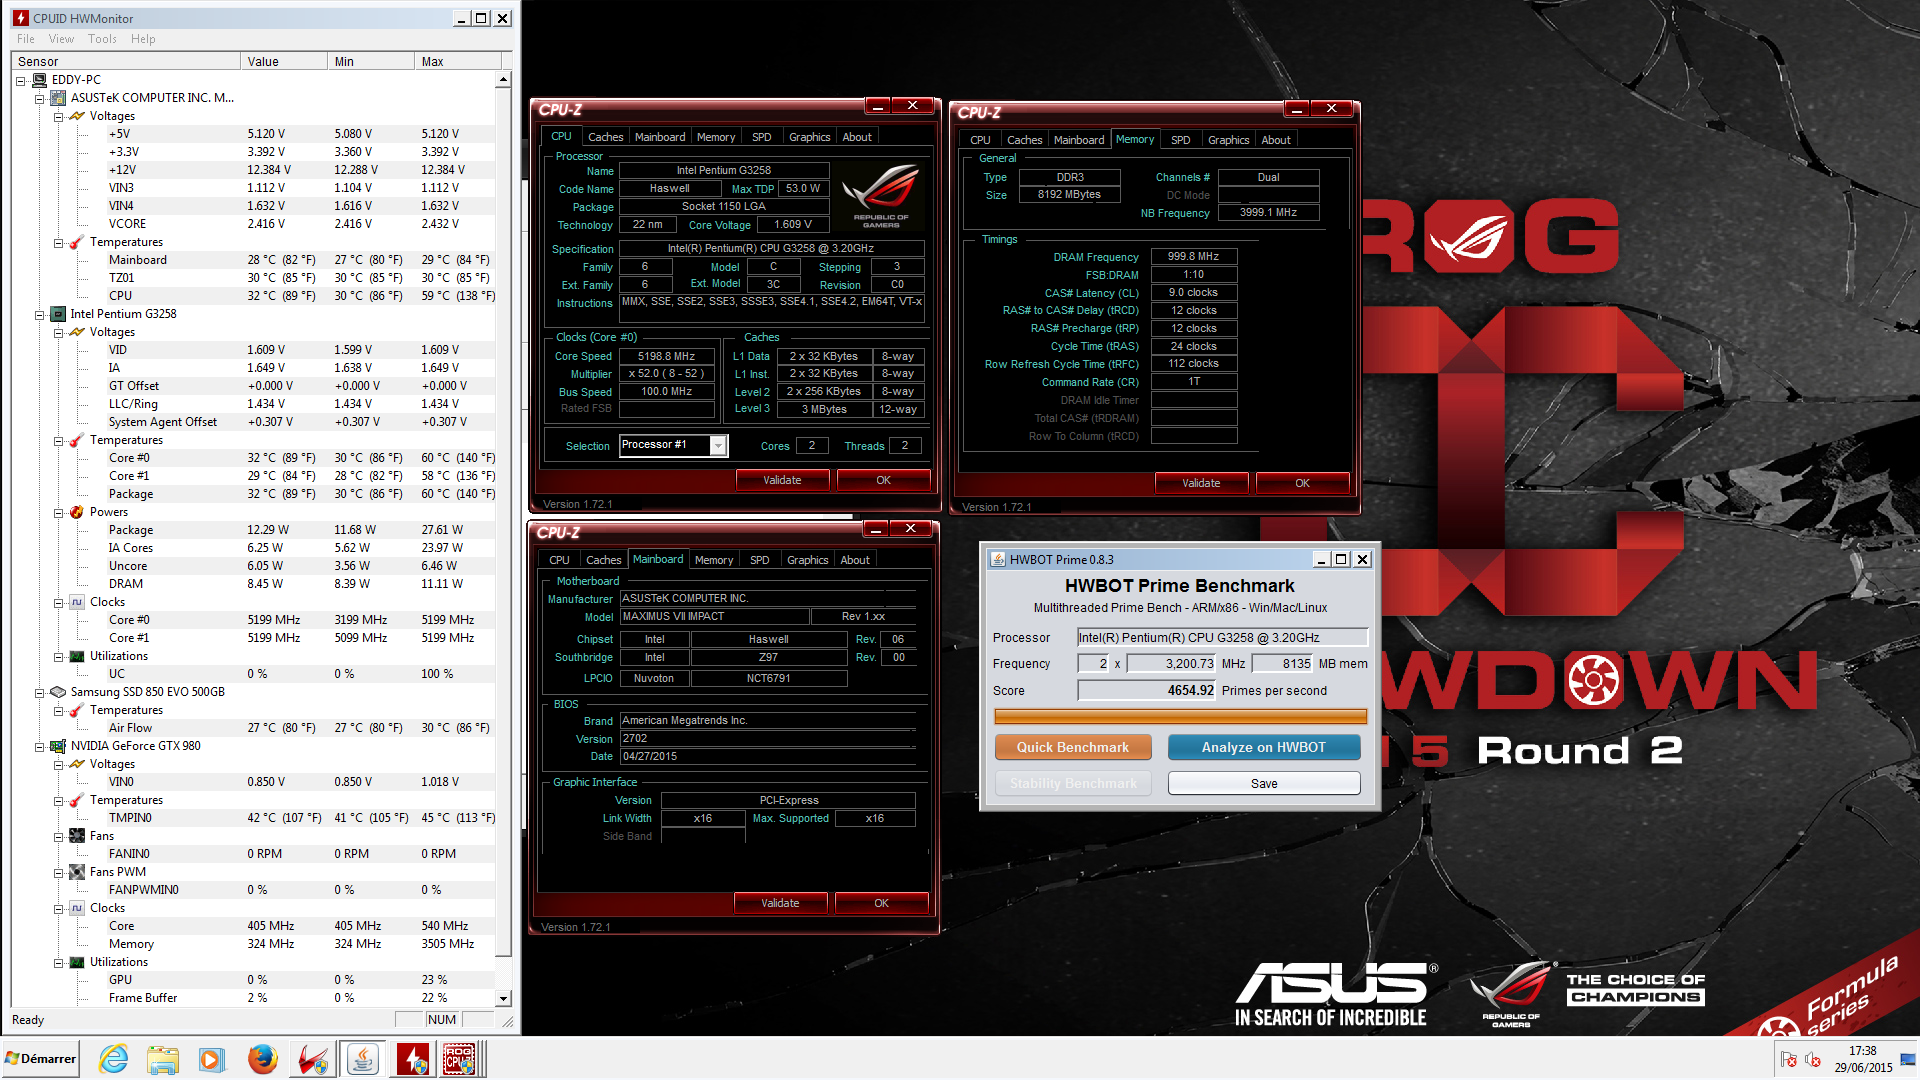Open HWMonitor Tools menu

click(102, 39)
